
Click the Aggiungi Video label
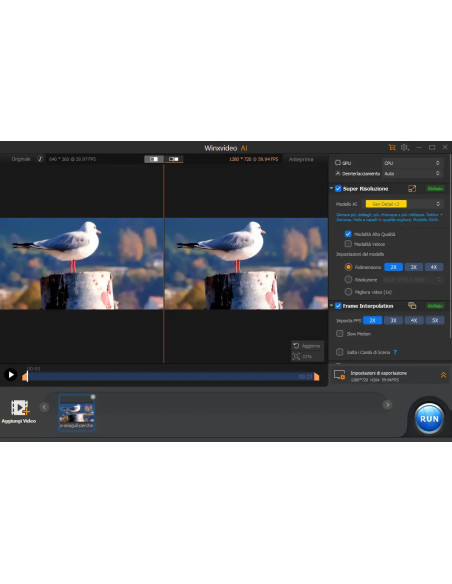(x=19, y=421)
